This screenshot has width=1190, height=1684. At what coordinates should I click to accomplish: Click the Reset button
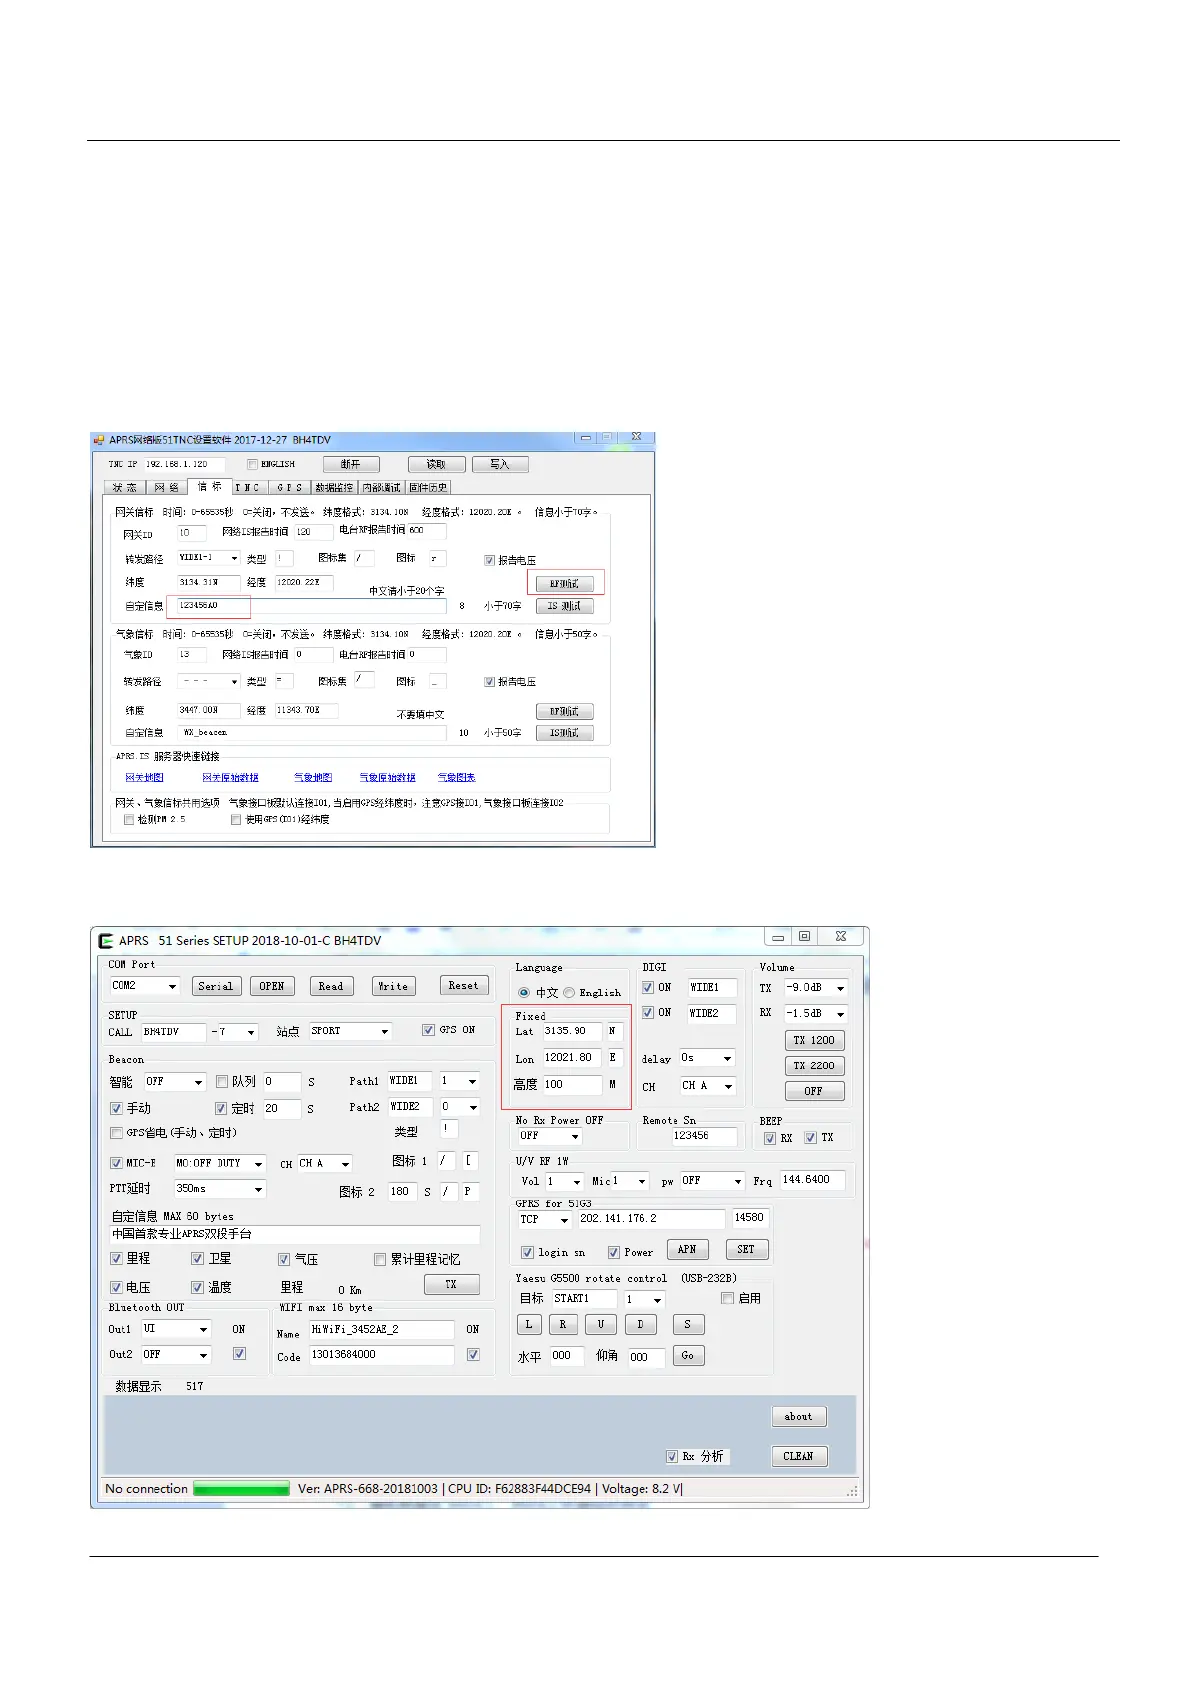pyautogui.click(x=464, y=985)
